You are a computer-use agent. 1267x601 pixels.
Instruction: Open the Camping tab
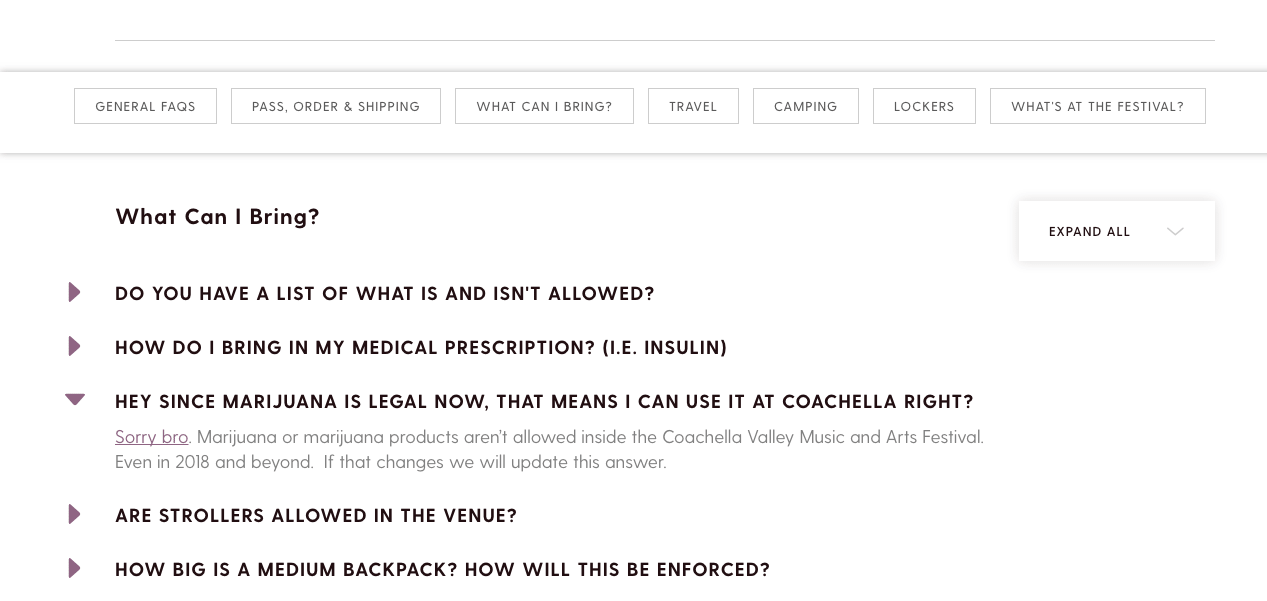[806, 106]
